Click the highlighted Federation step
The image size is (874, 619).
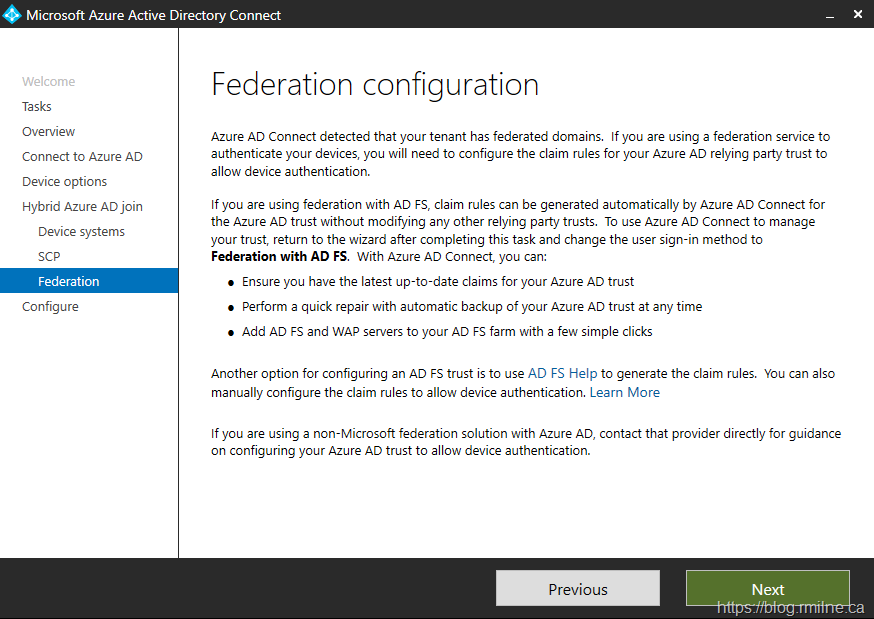[68, 282]
